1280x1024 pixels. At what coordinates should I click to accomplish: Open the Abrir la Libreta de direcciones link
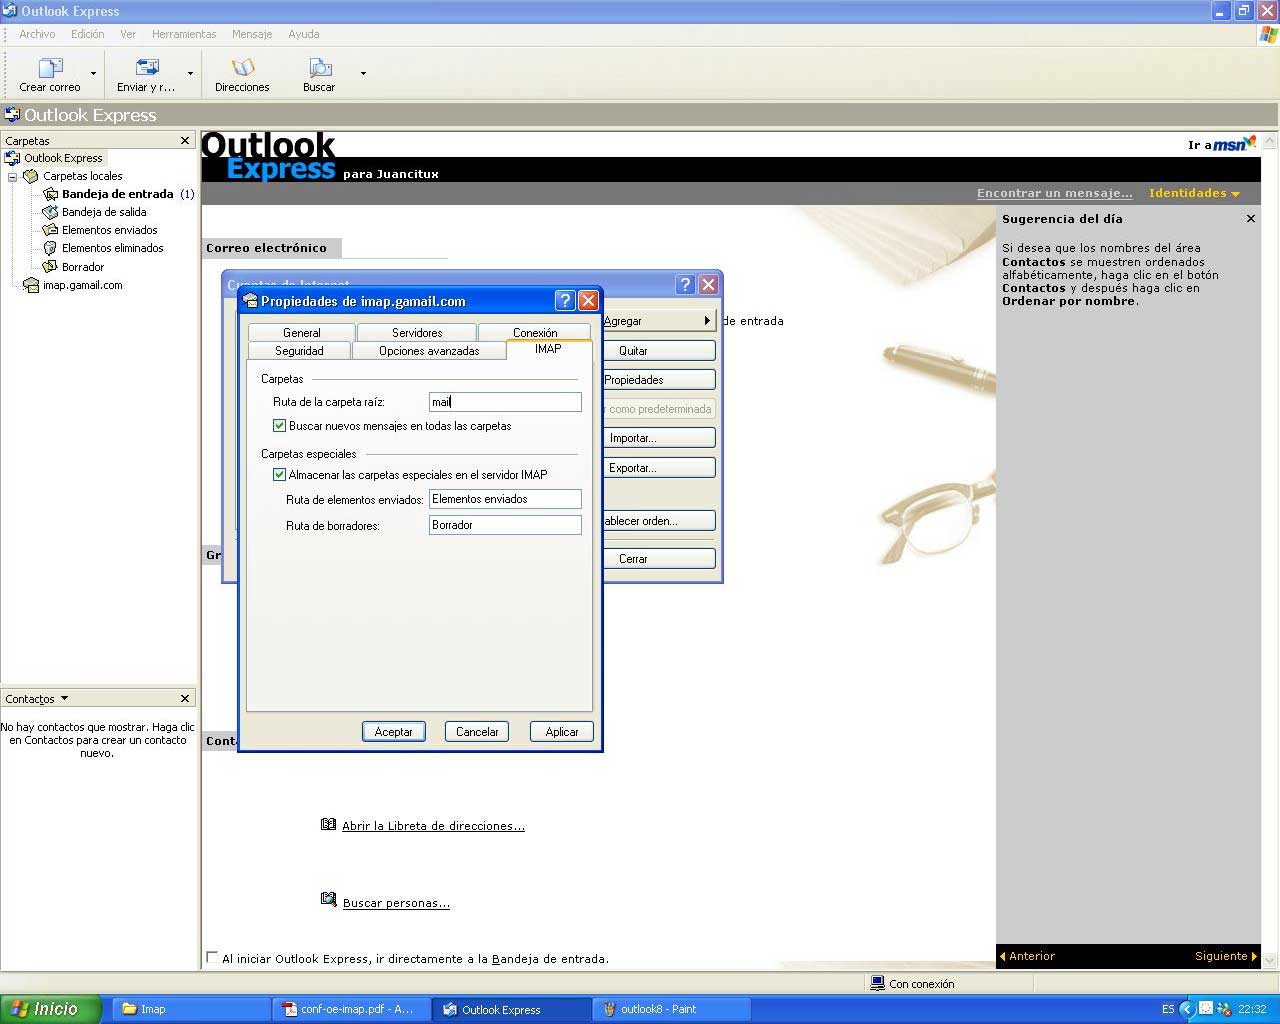click(433, 826)
